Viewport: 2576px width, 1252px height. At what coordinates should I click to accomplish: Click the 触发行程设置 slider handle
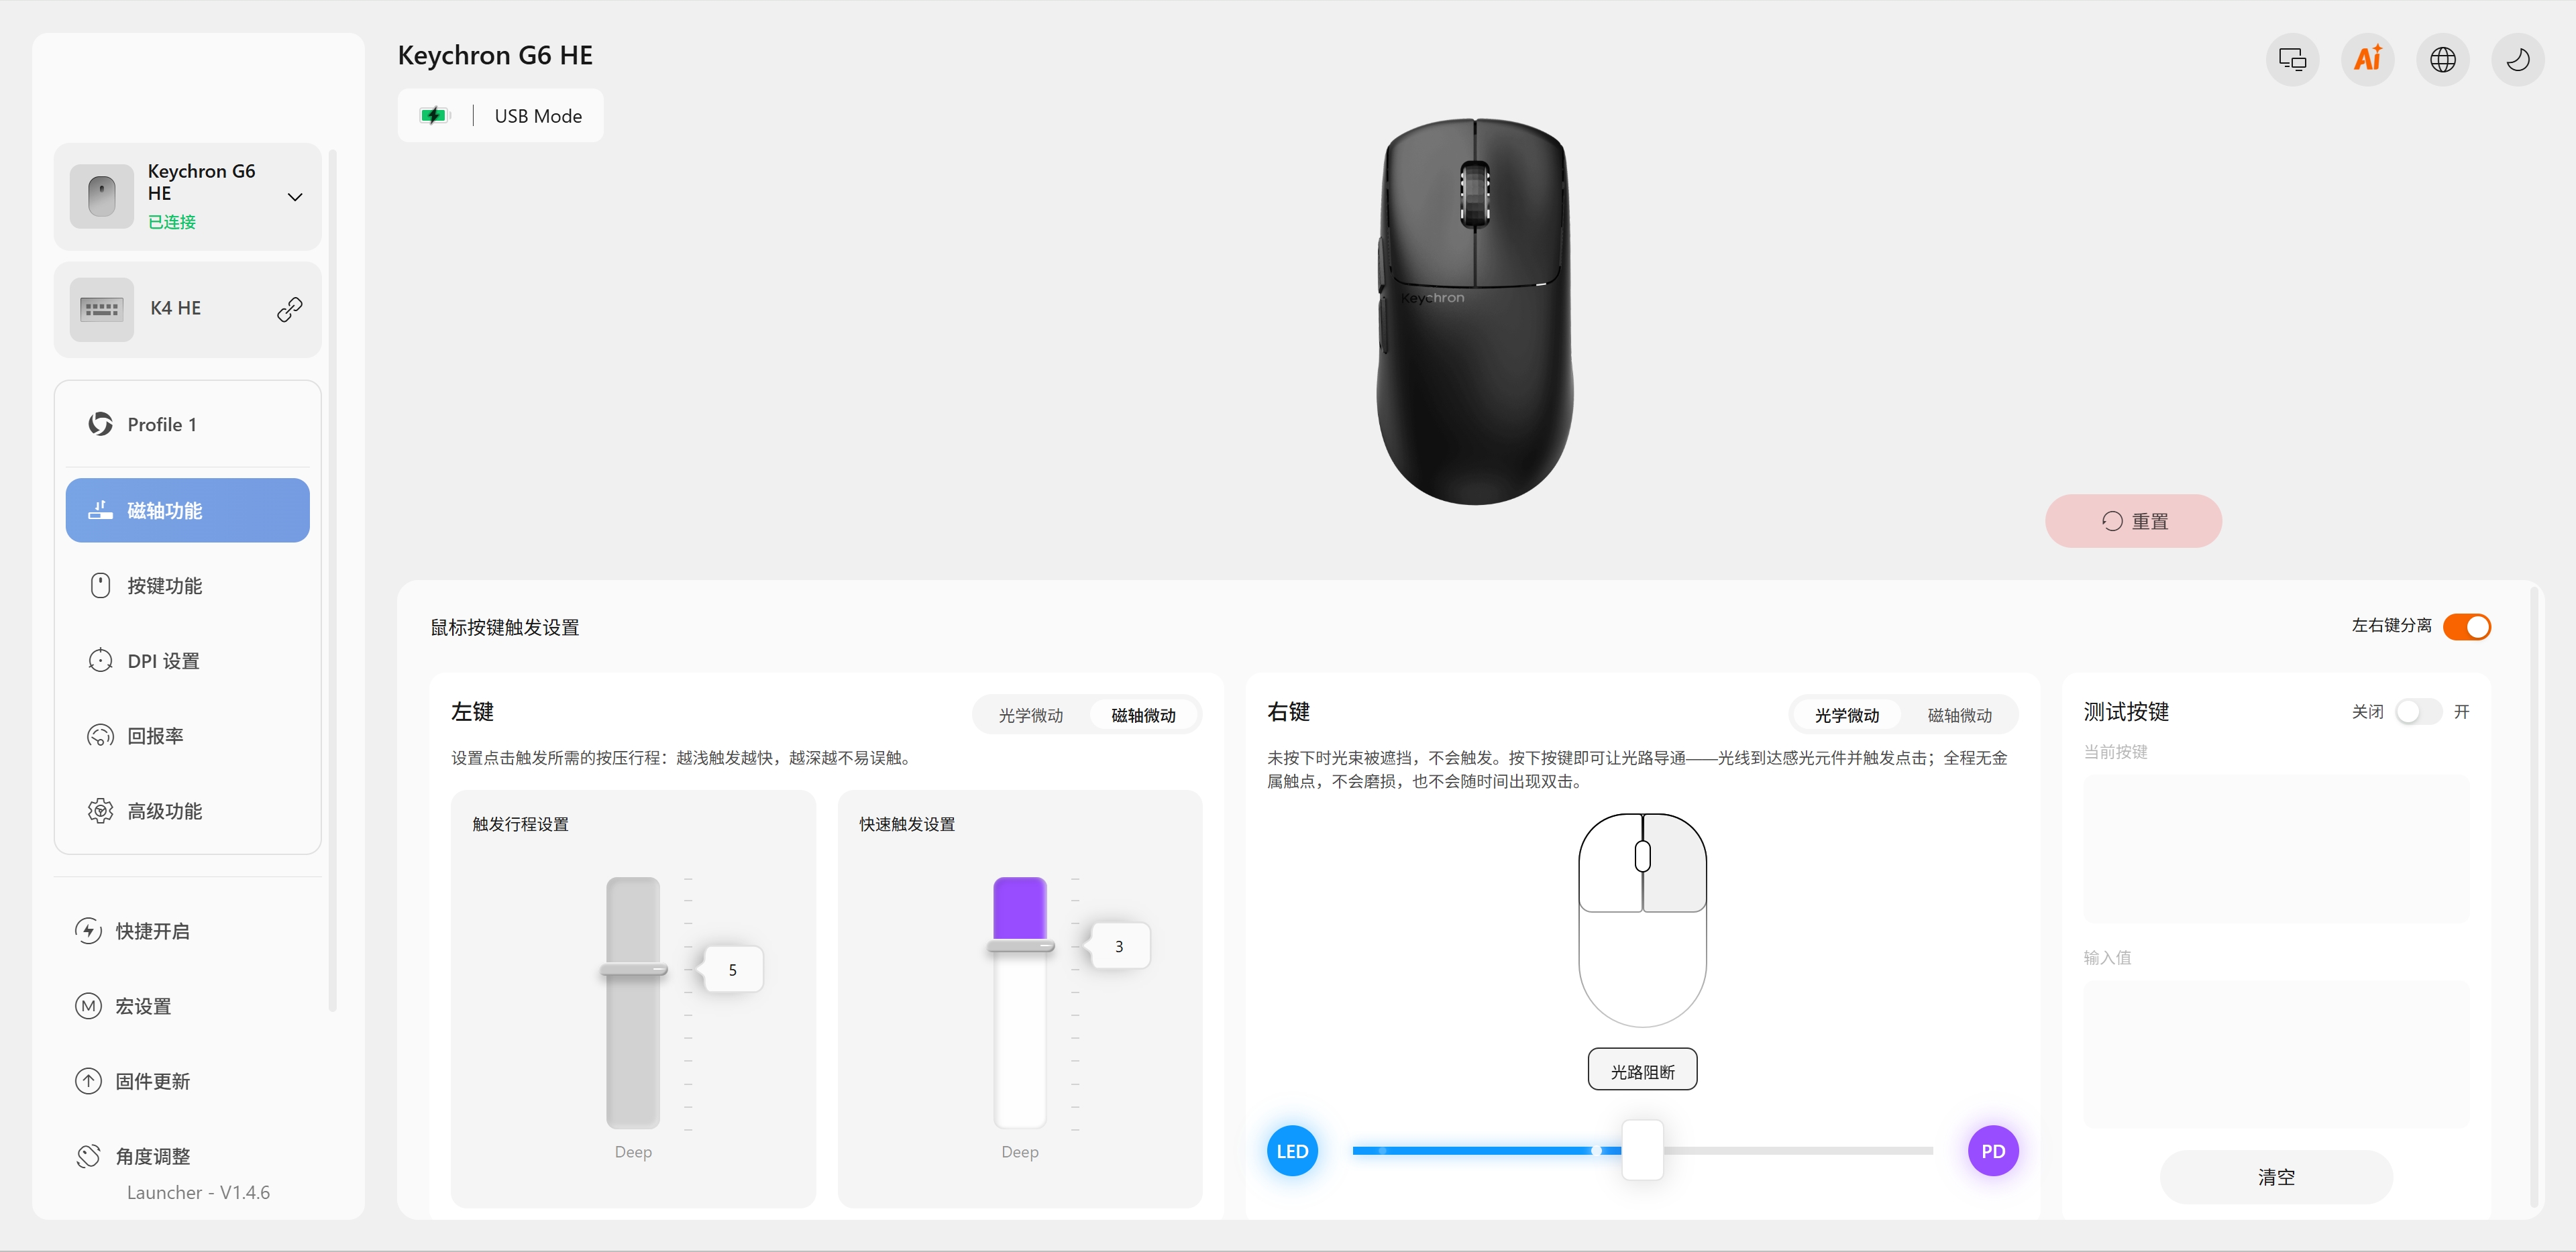click(633, 970)
